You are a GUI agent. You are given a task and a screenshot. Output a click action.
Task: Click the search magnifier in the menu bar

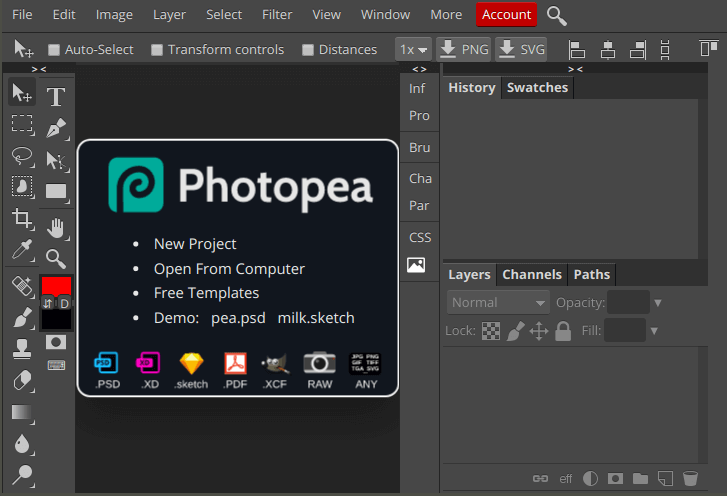(556, 15)
